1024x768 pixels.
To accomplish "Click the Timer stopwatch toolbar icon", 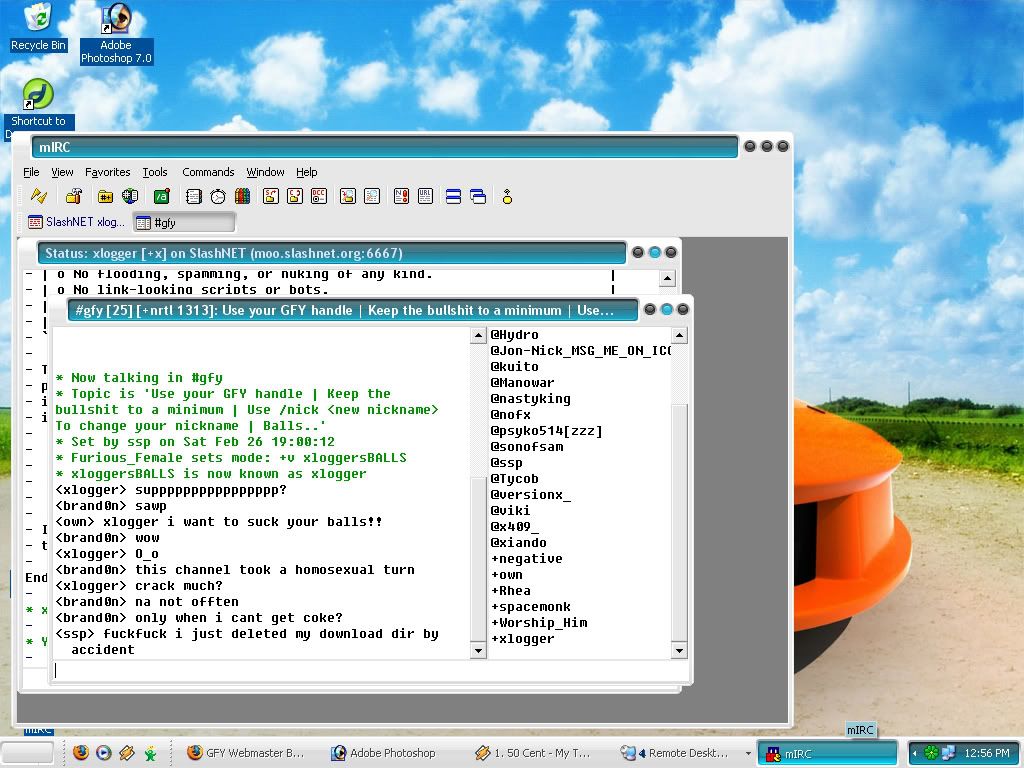I will (218, 196).
